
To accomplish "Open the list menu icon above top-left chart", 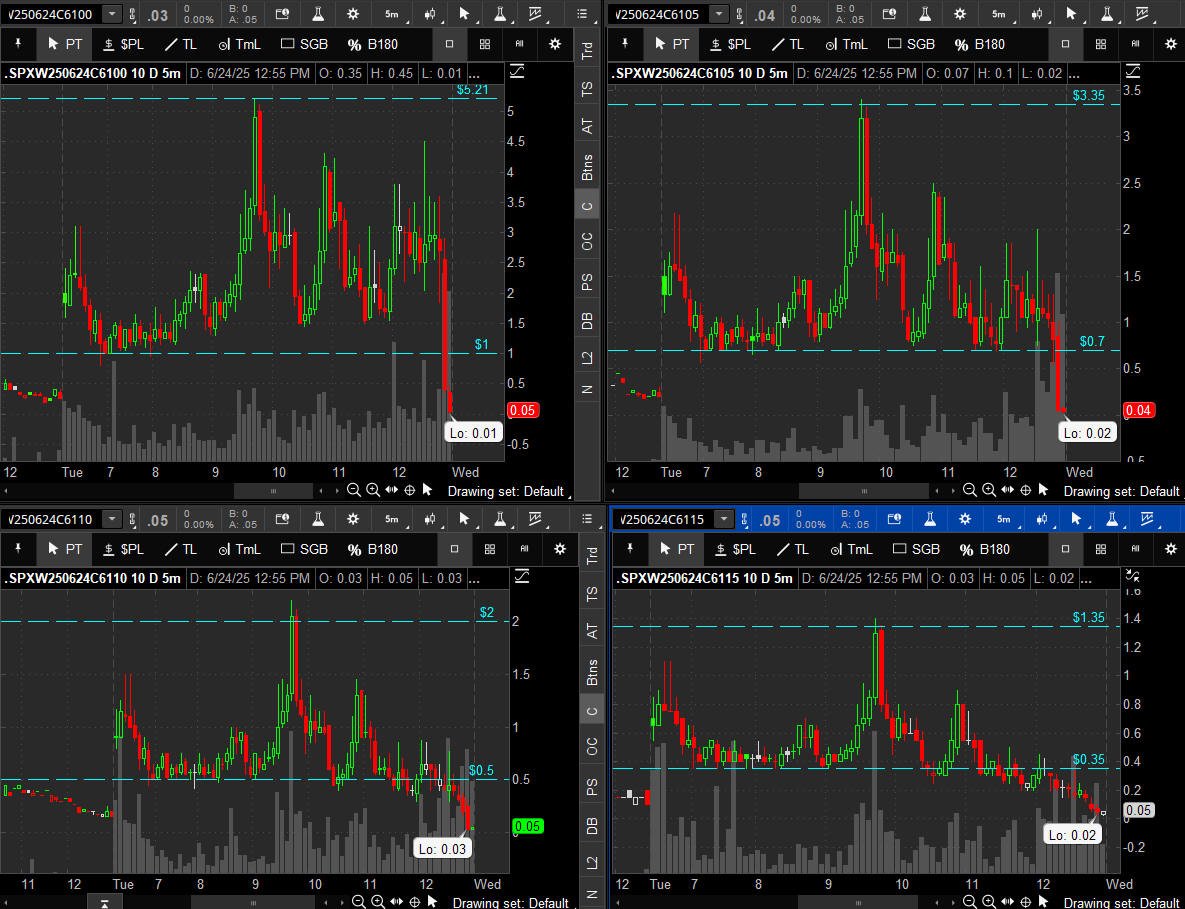I will tap(582, 14).
